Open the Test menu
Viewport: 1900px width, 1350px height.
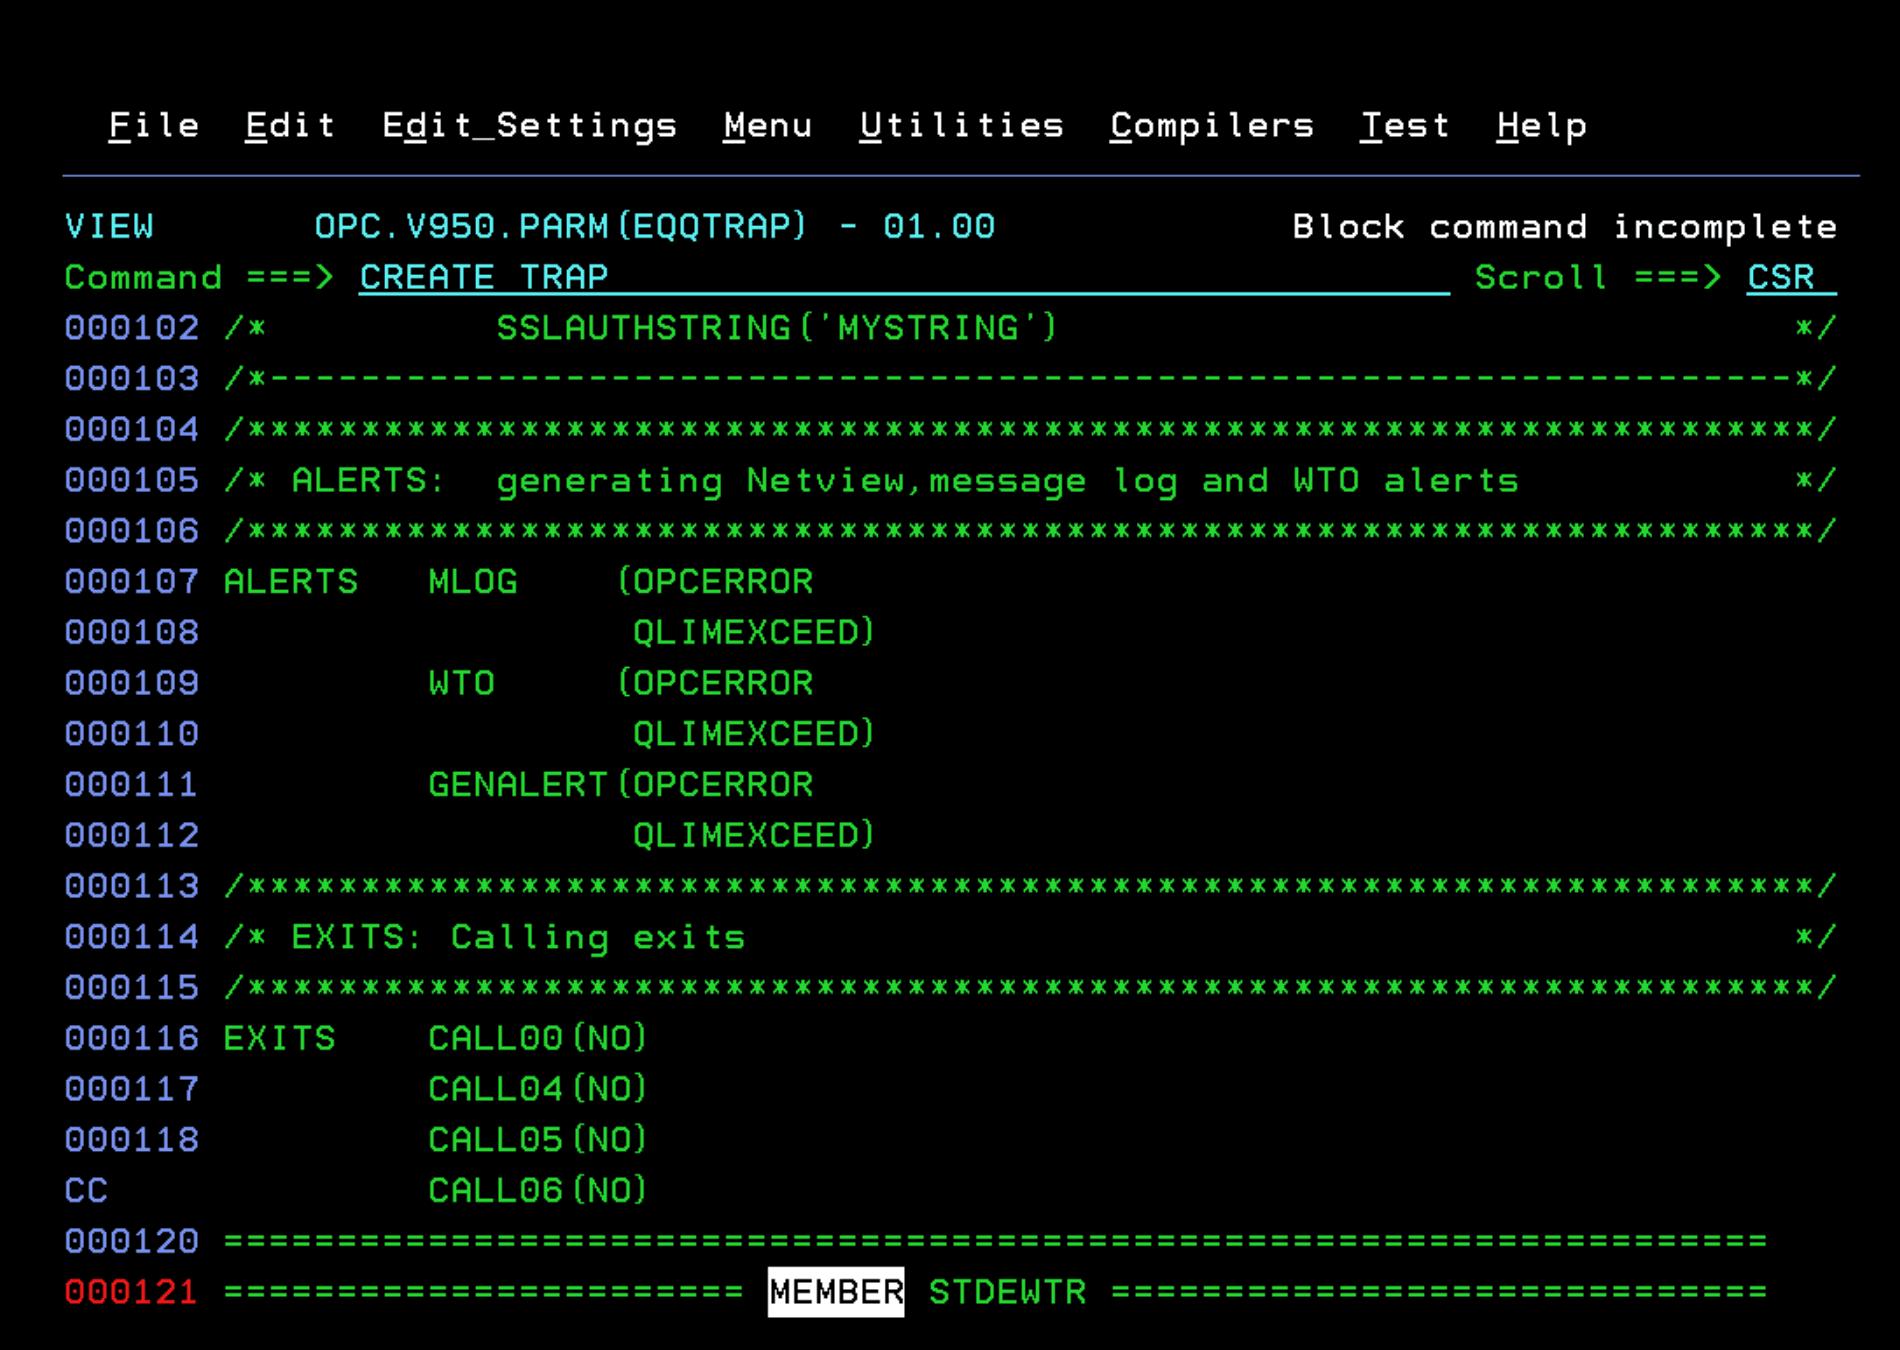[x=1406, y=125]
